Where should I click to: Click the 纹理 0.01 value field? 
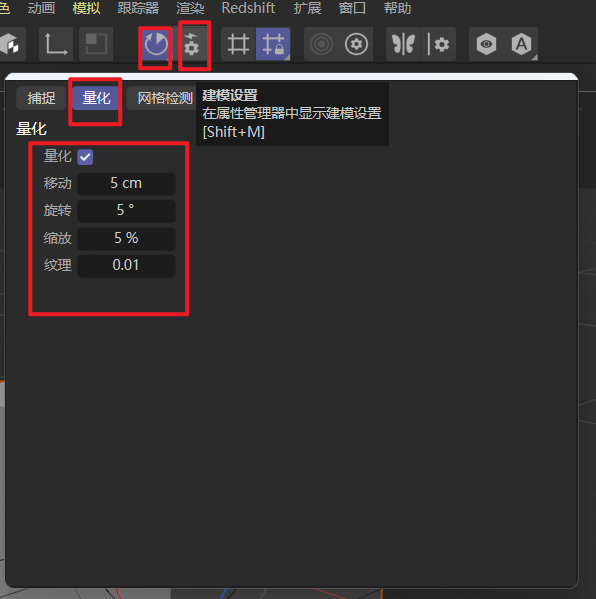126,266
